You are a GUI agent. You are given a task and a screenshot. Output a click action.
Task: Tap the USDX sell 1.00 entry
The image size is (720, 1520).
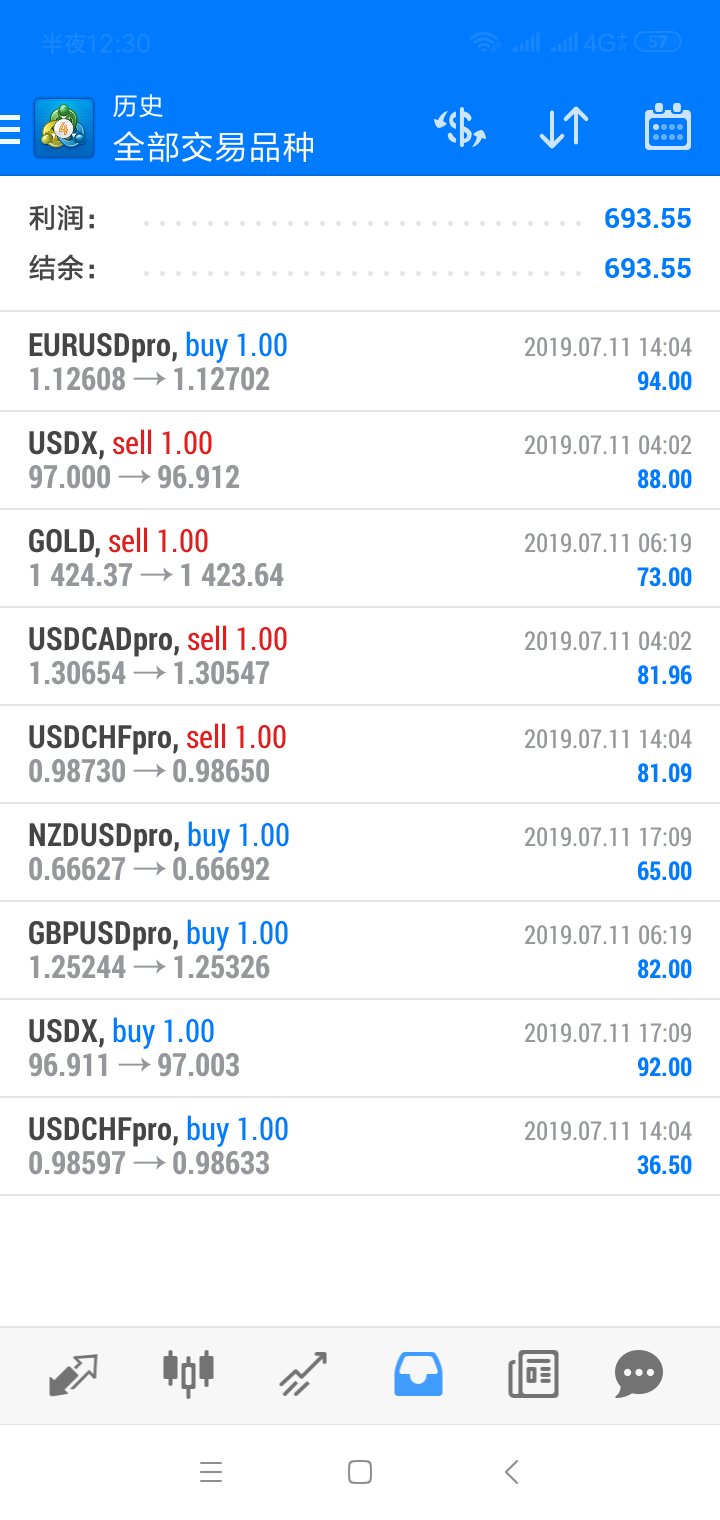(x=360, y=460)
